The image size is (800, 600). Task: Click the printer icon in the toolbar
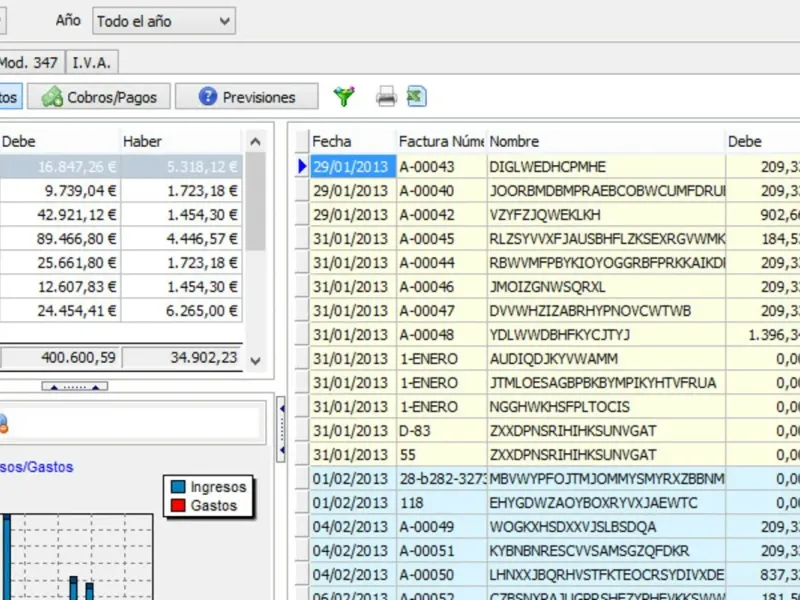386,96
